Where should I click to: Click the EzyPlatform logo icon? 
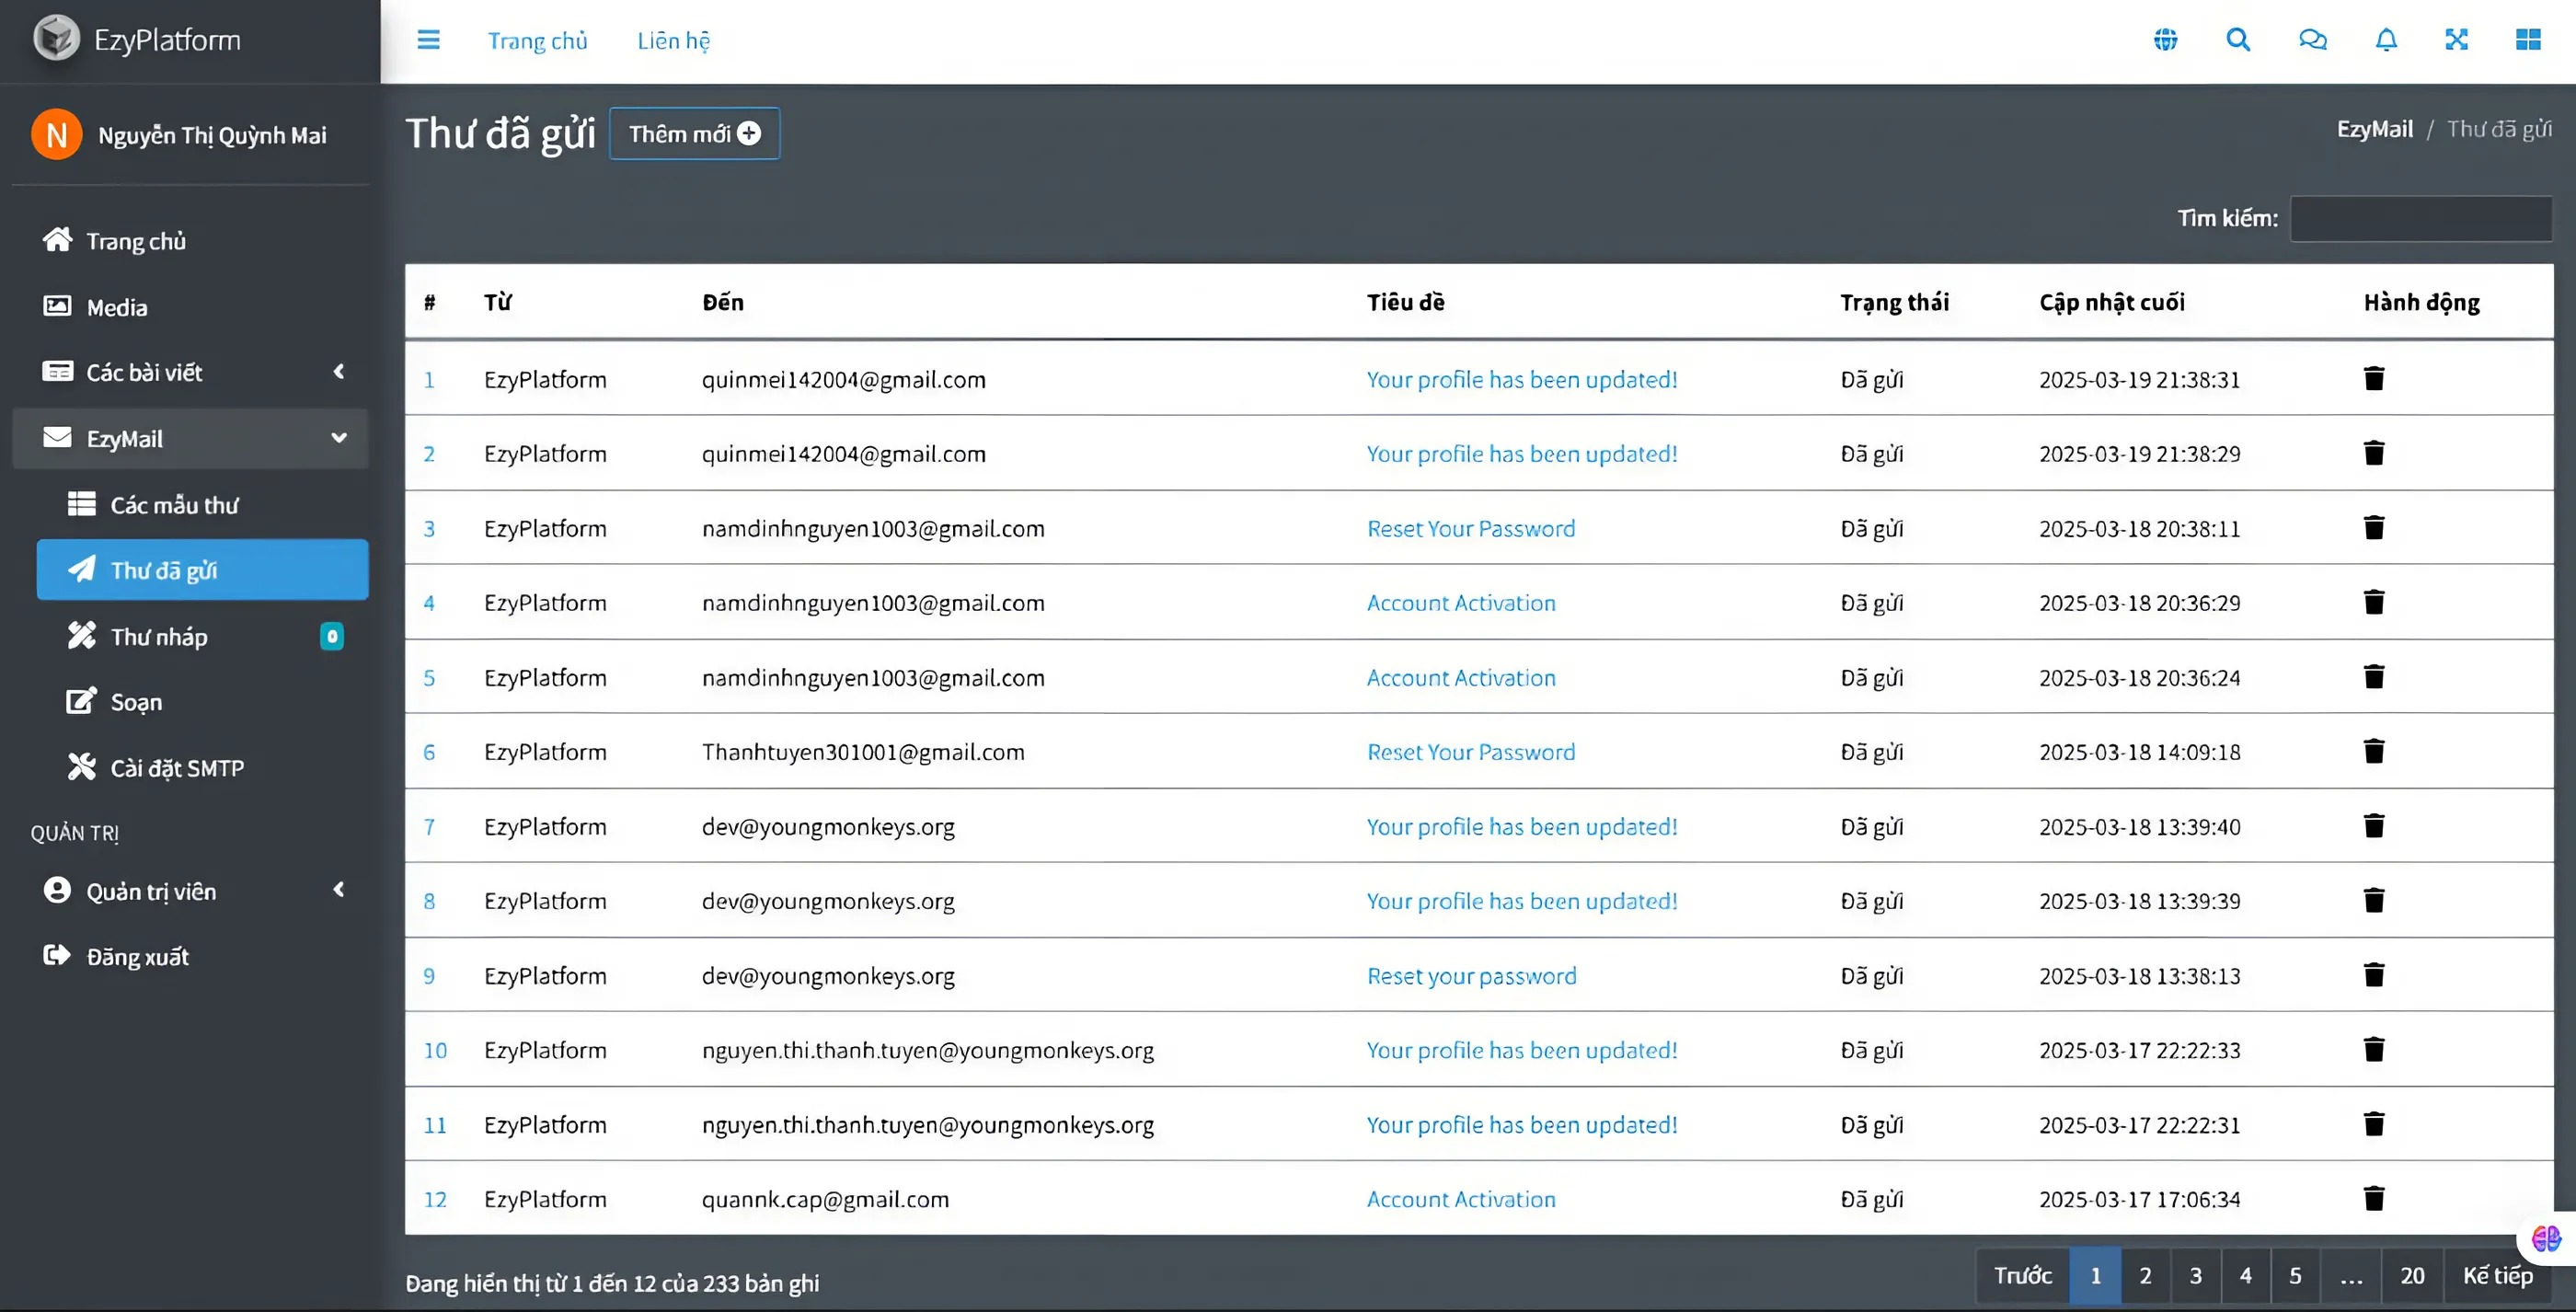click(56, 39)
